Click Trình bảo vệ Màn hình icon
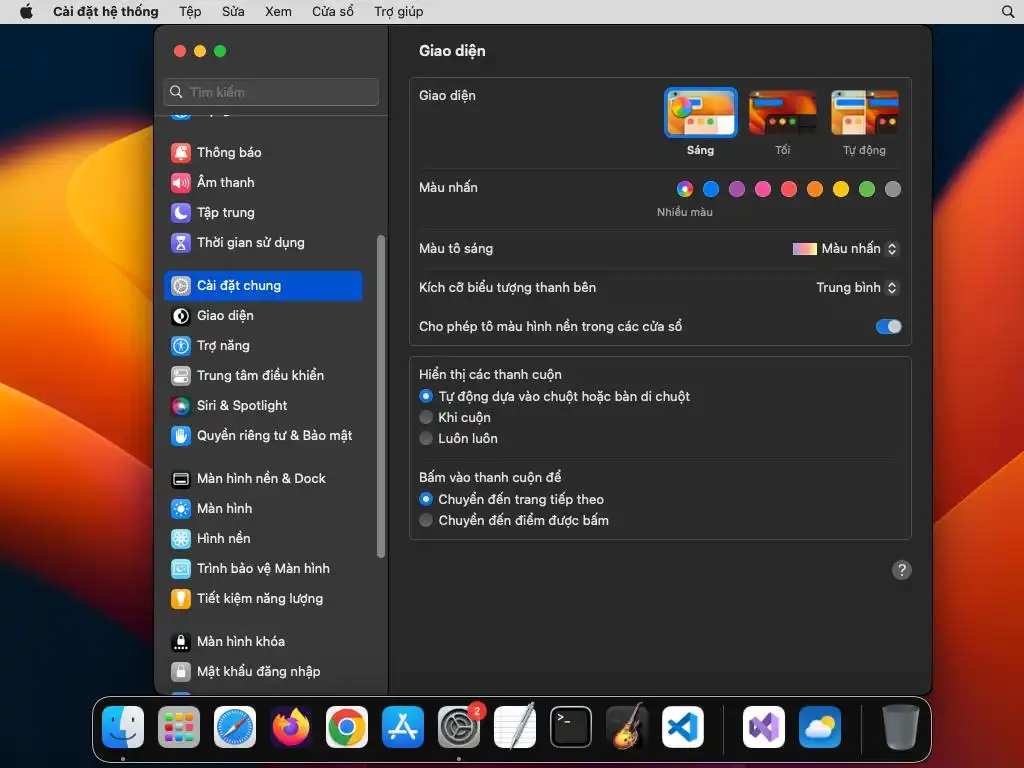The height and width of the screenshot is (768, 1024). [x=181, y=569]
